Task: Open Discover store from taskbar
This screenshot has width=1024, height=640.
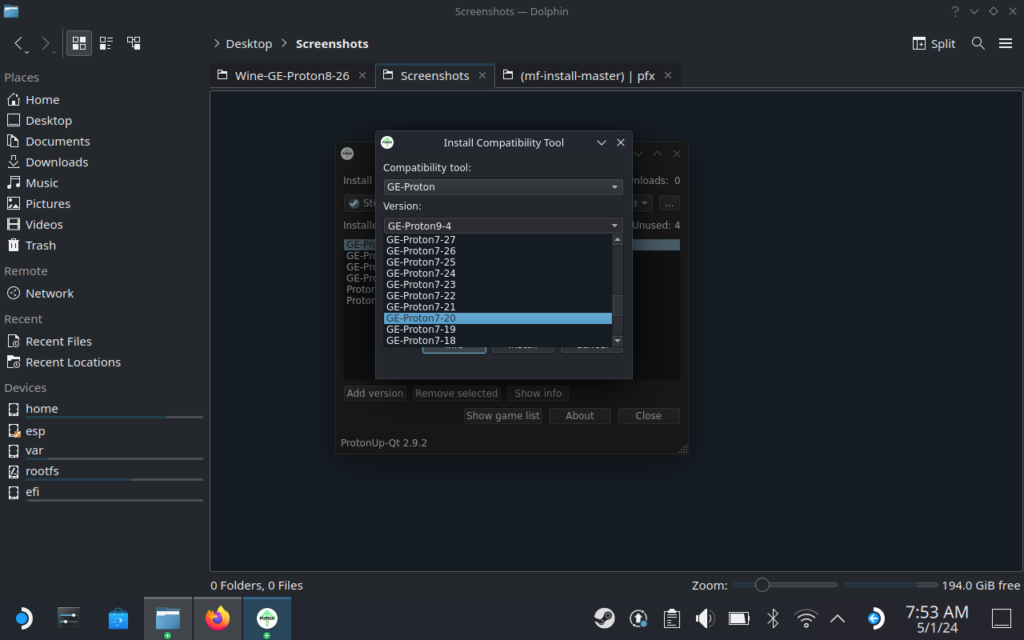Action: point(118,618)
